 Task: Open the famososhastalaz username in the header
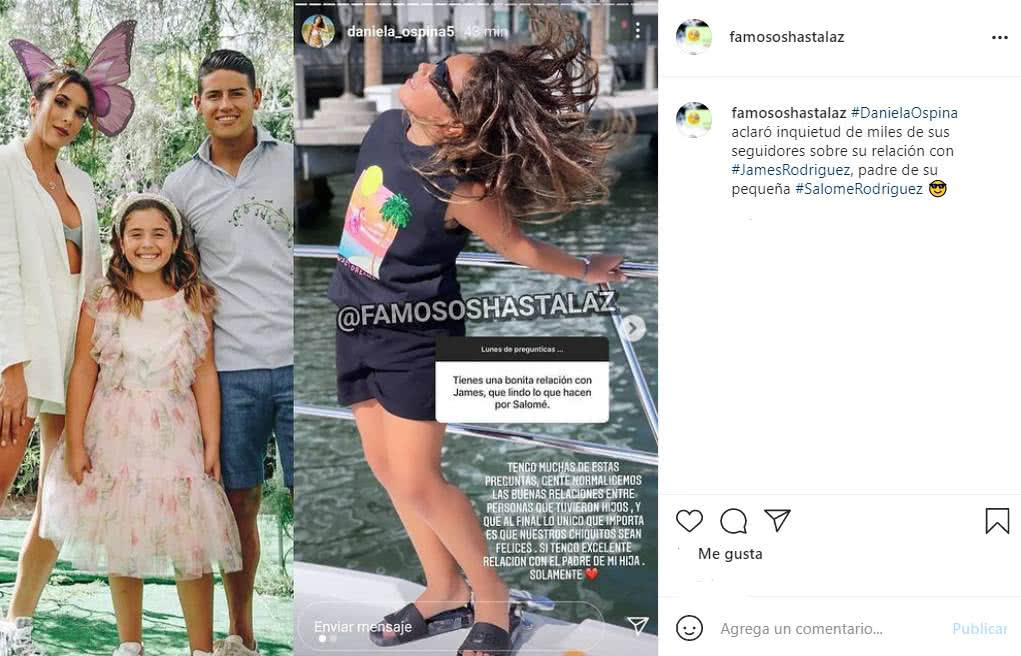[x=787, y=37]
